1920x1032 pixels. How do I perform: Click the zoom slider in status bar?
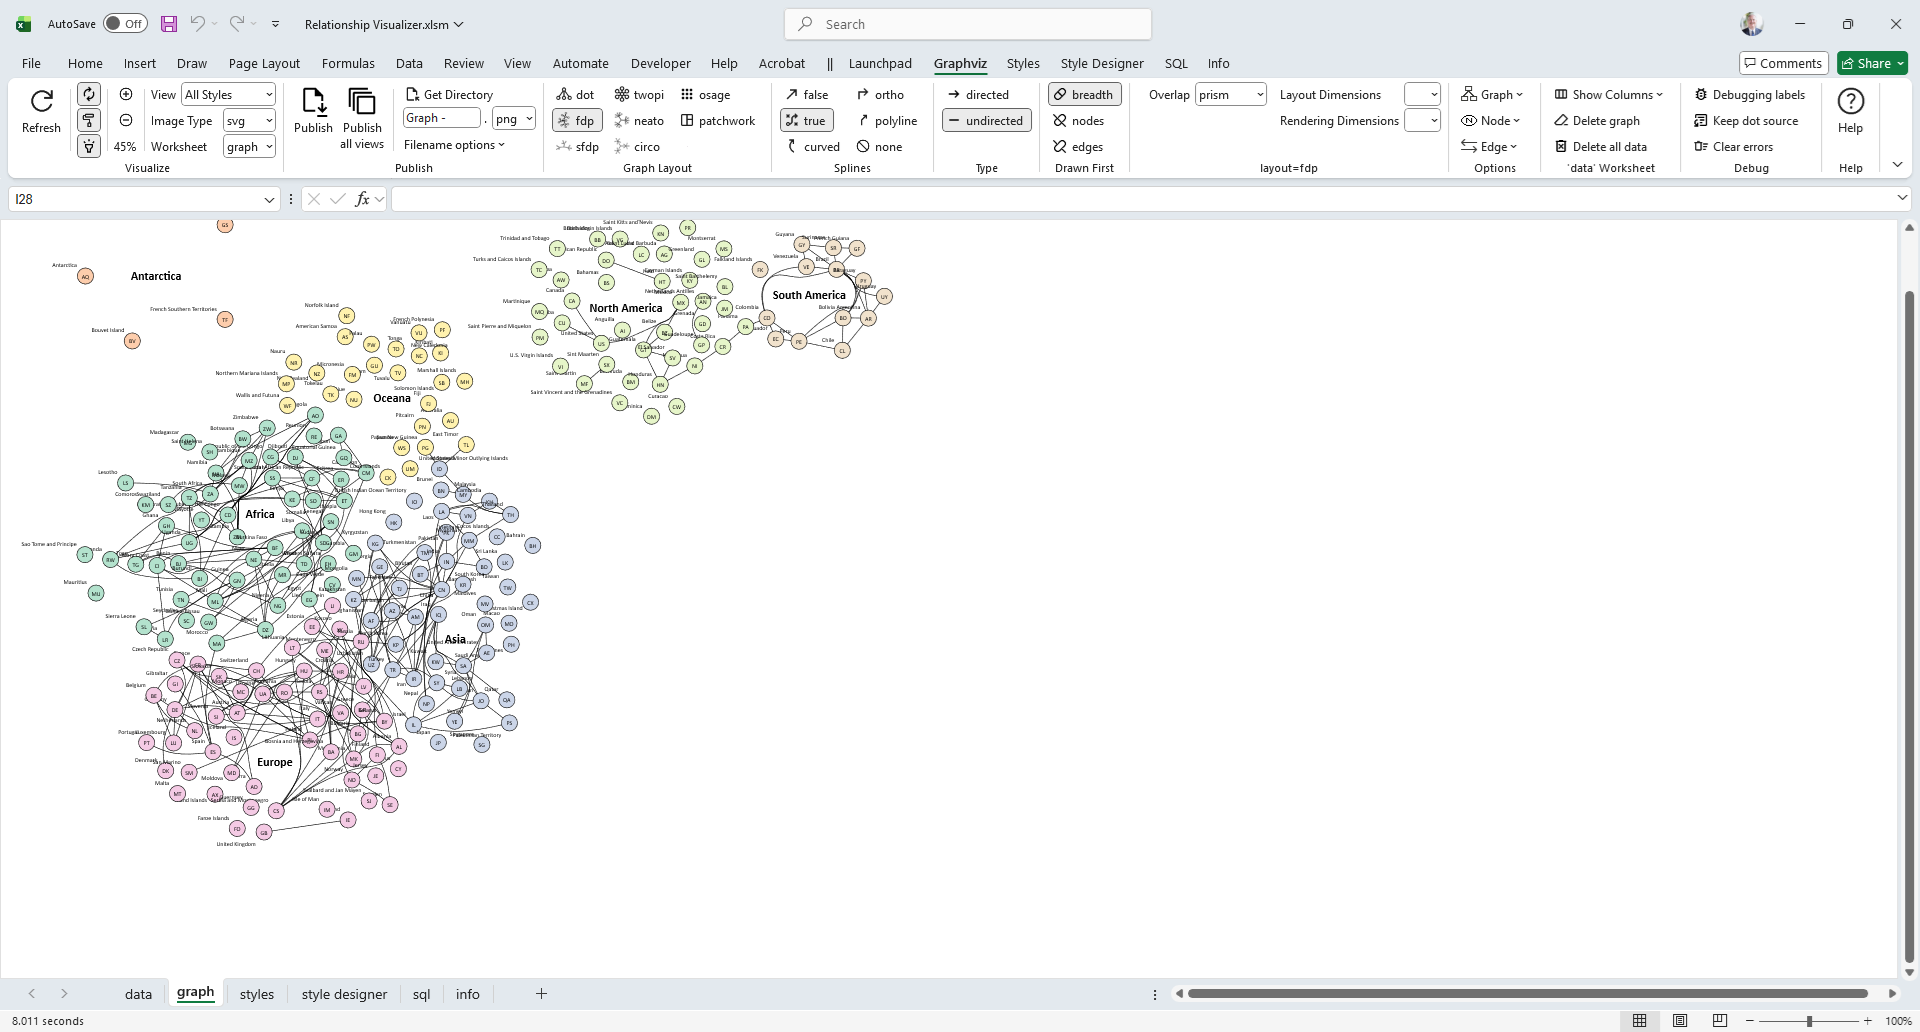tap(1808, 1021)
